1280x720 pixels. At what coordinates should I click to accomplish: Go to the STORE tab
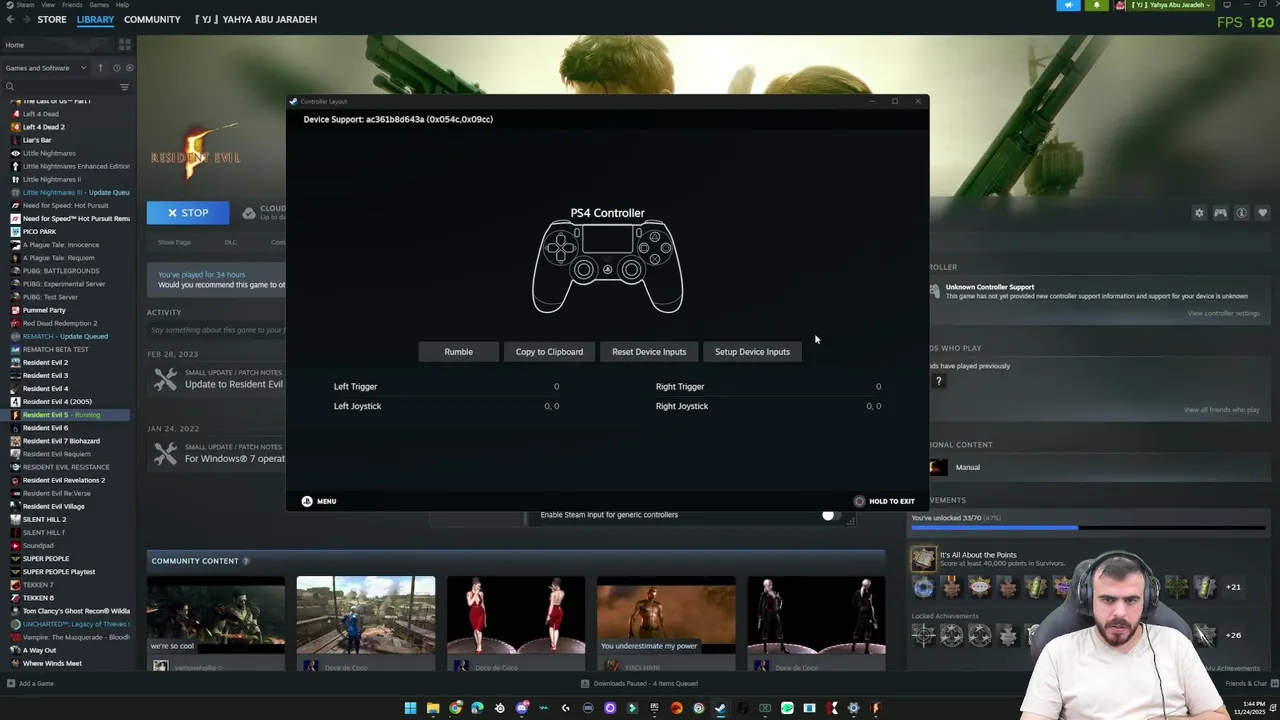(x=52, y=19)
